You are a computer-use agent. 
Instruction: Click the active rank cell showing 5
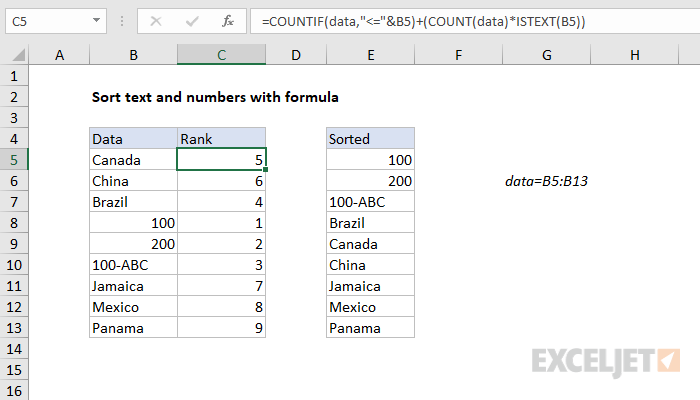tap(221, 160)
